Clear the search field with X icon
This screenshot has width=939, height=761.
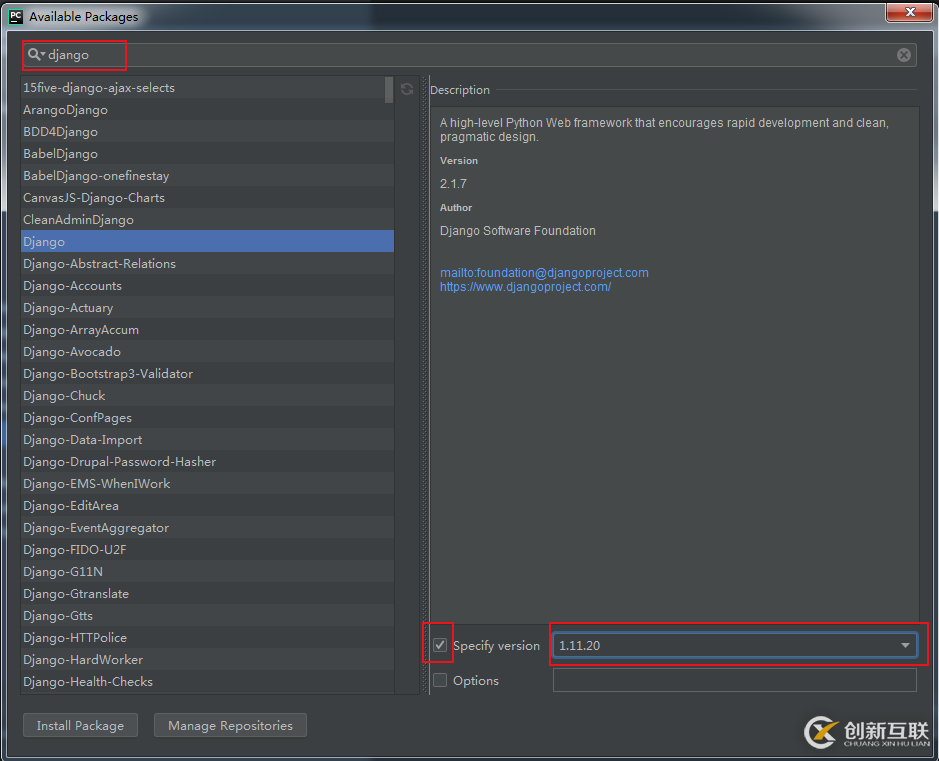pyautogui.click(x=904, y=55)
